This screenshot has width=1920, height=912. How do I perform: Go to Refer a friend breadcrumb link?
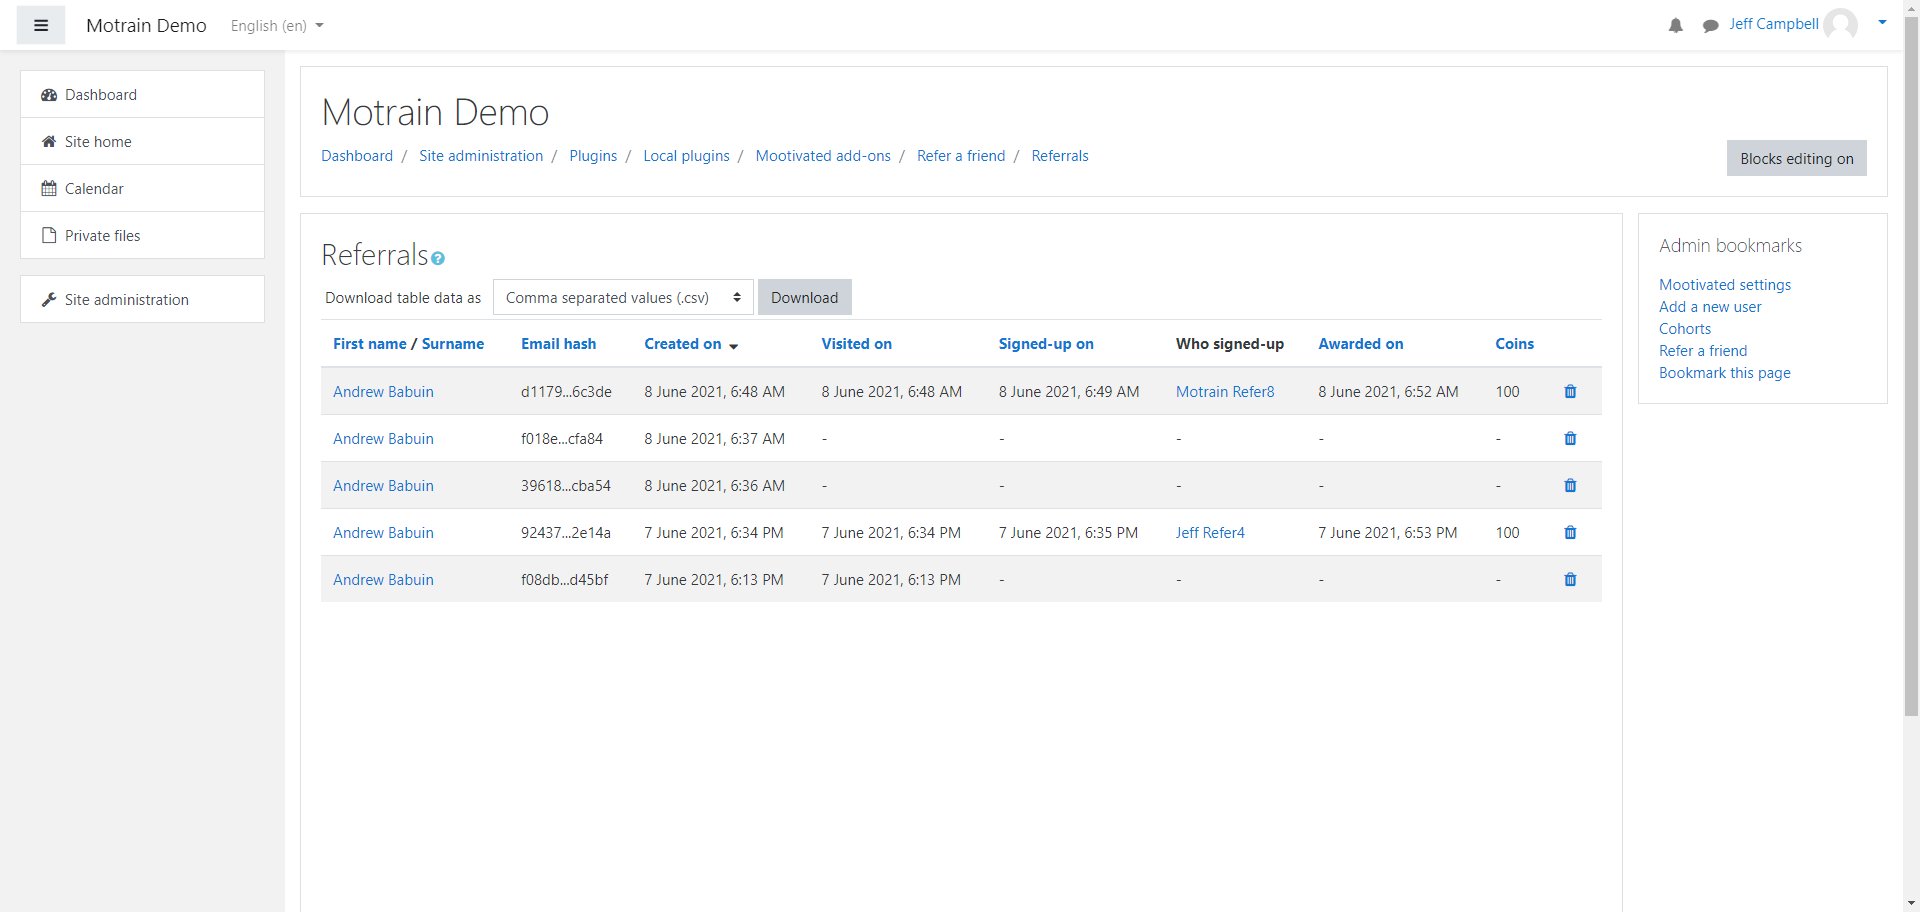[961, 156]
